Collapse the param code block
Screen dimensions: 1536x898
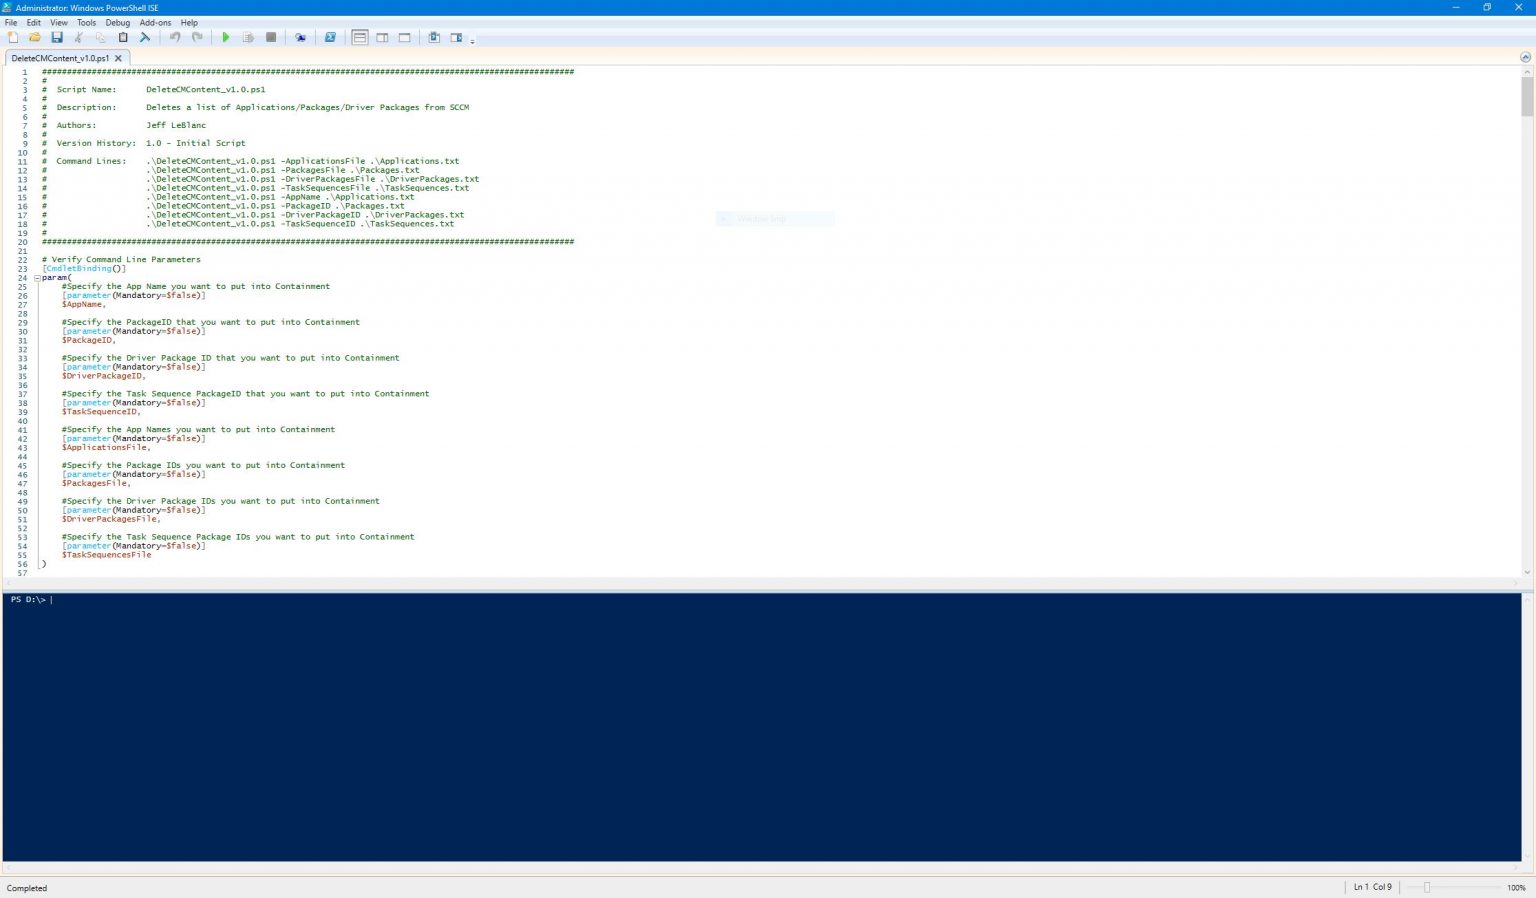37,277
